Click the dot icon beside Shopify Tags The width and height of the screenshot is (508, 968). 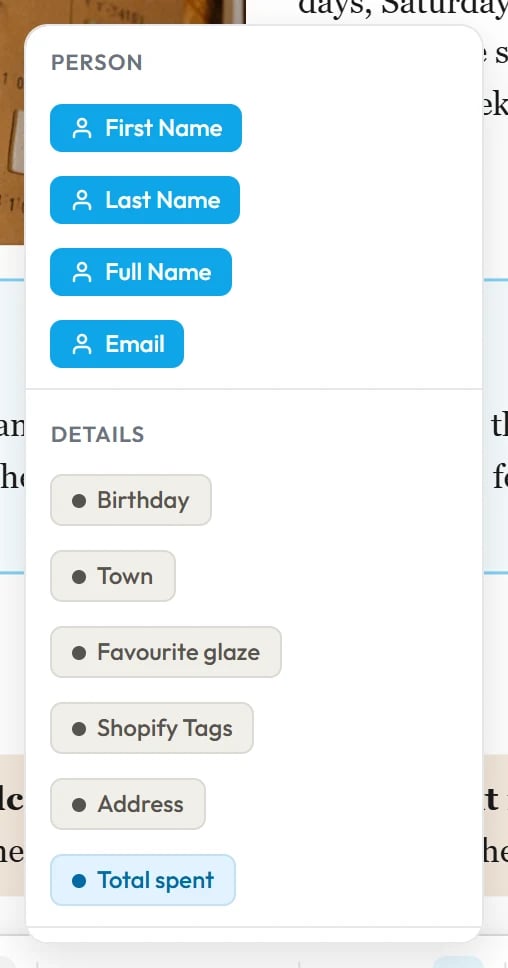click(x=79, y=728)
